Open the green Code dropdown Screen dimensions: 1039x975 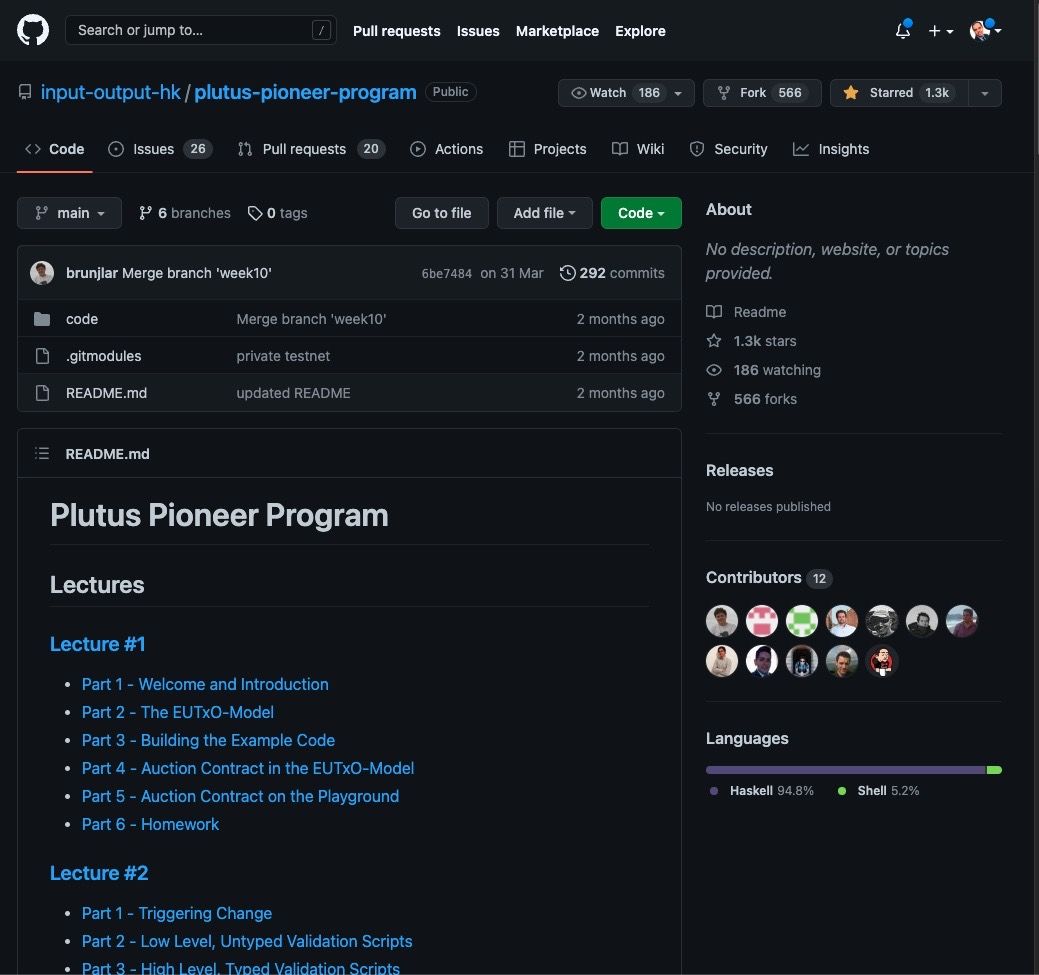[x=641, y=213]
